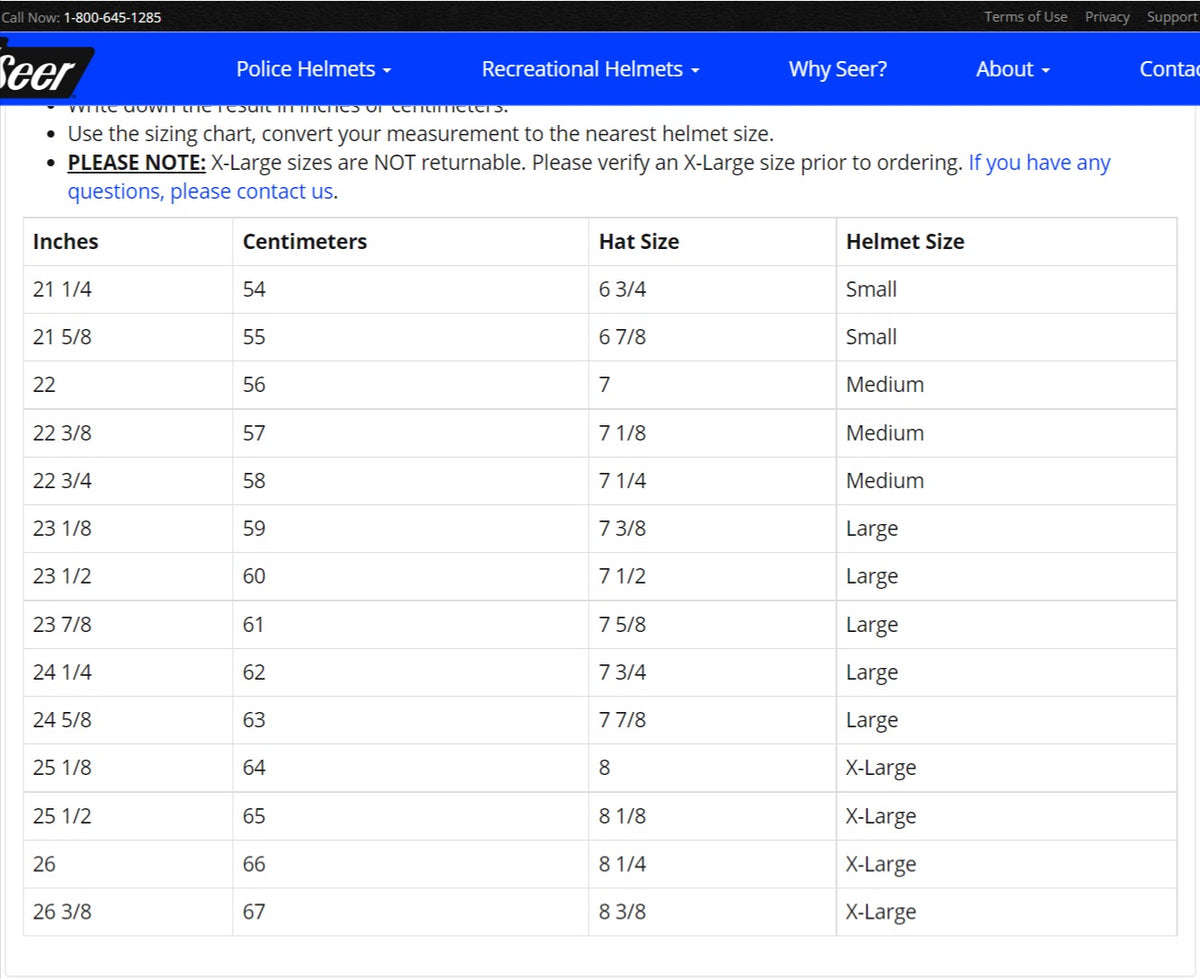This screenshot has width=1200, height=979.
Task: Select the 21 1/4 inches table cell
Action: point(62,289)
